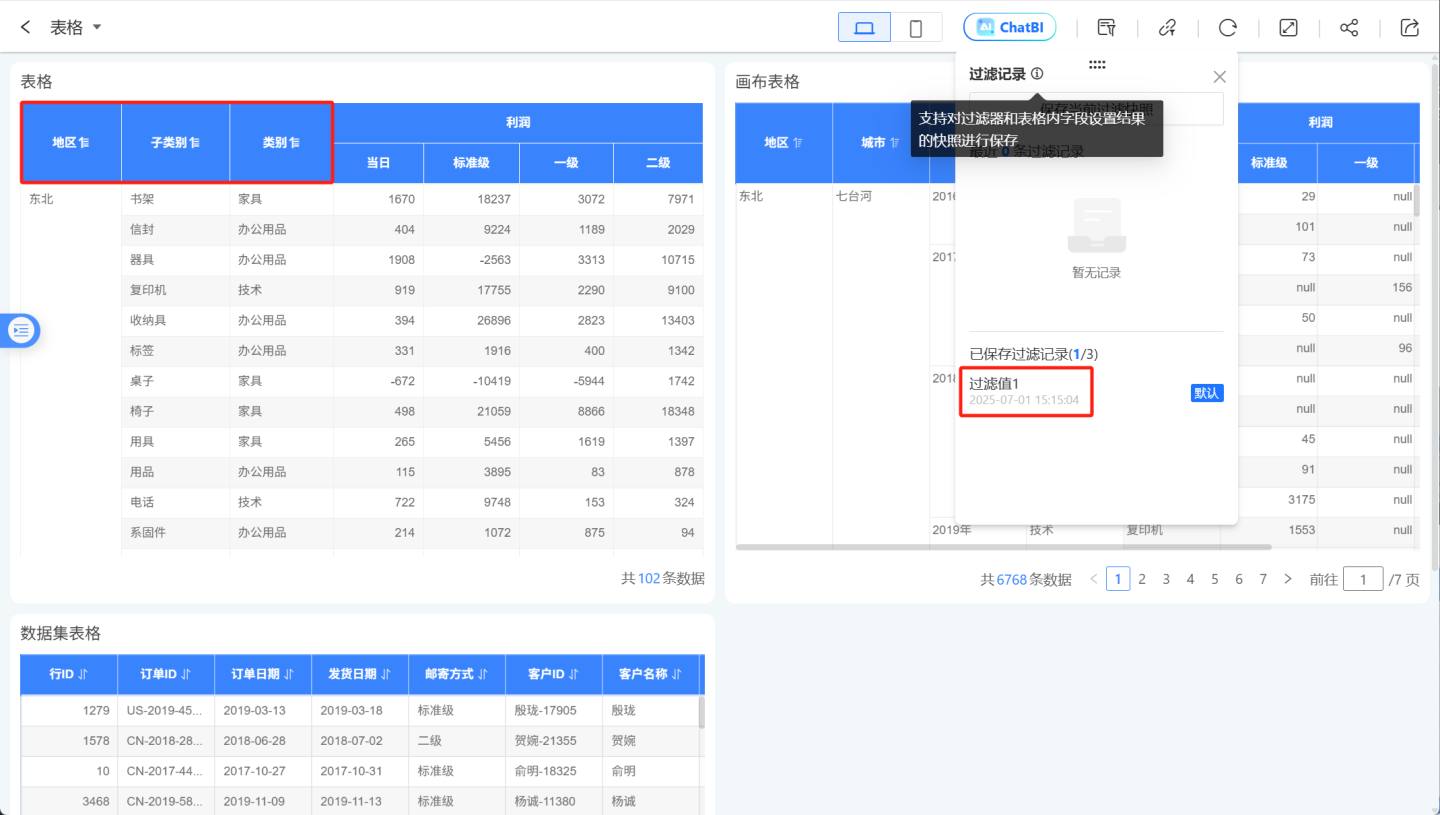The image size is (1440, 815).
Task: Refresh the dashboard data
Action: click(1228, 27)
